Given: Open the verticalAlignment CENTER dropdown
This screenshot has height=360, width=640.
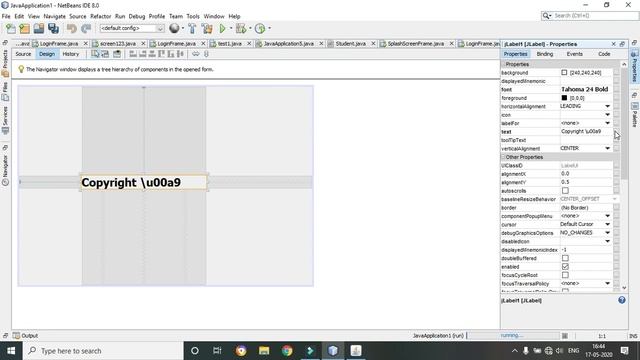Looking at the screenshot, I should (607, 149).
